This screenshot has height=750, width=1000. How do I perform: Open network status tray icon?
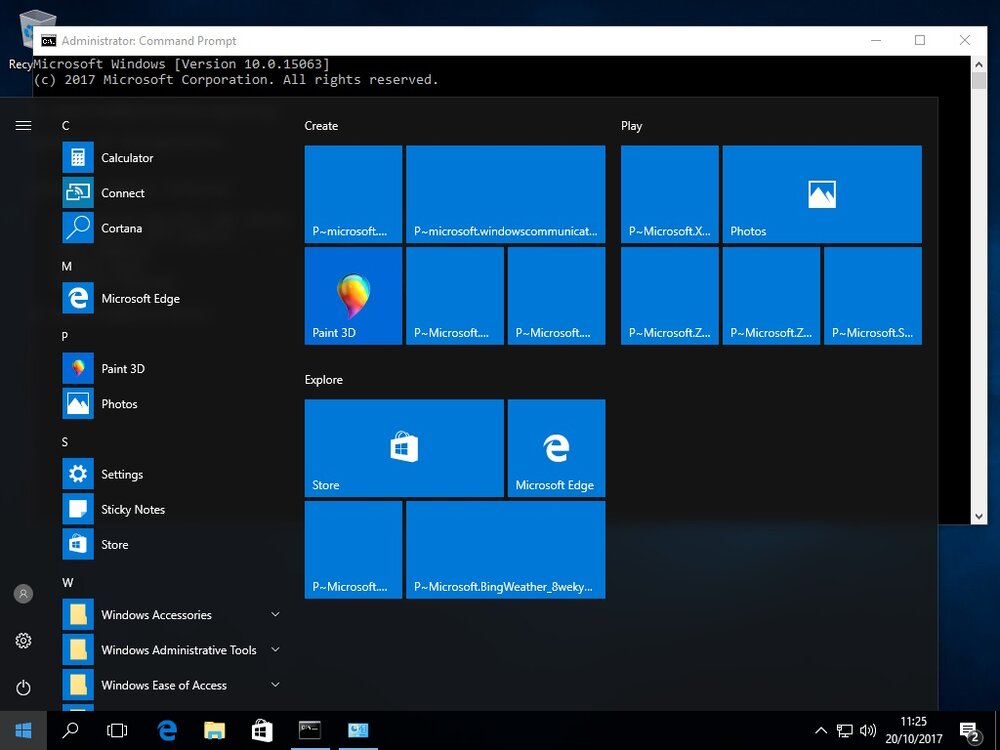pos(844,731)
